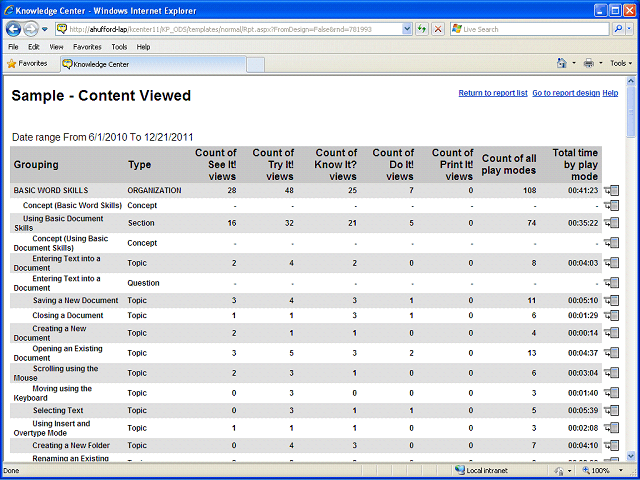Go back with the browser Back button
The image size is (640, 480).
click(x=13, y=29)
